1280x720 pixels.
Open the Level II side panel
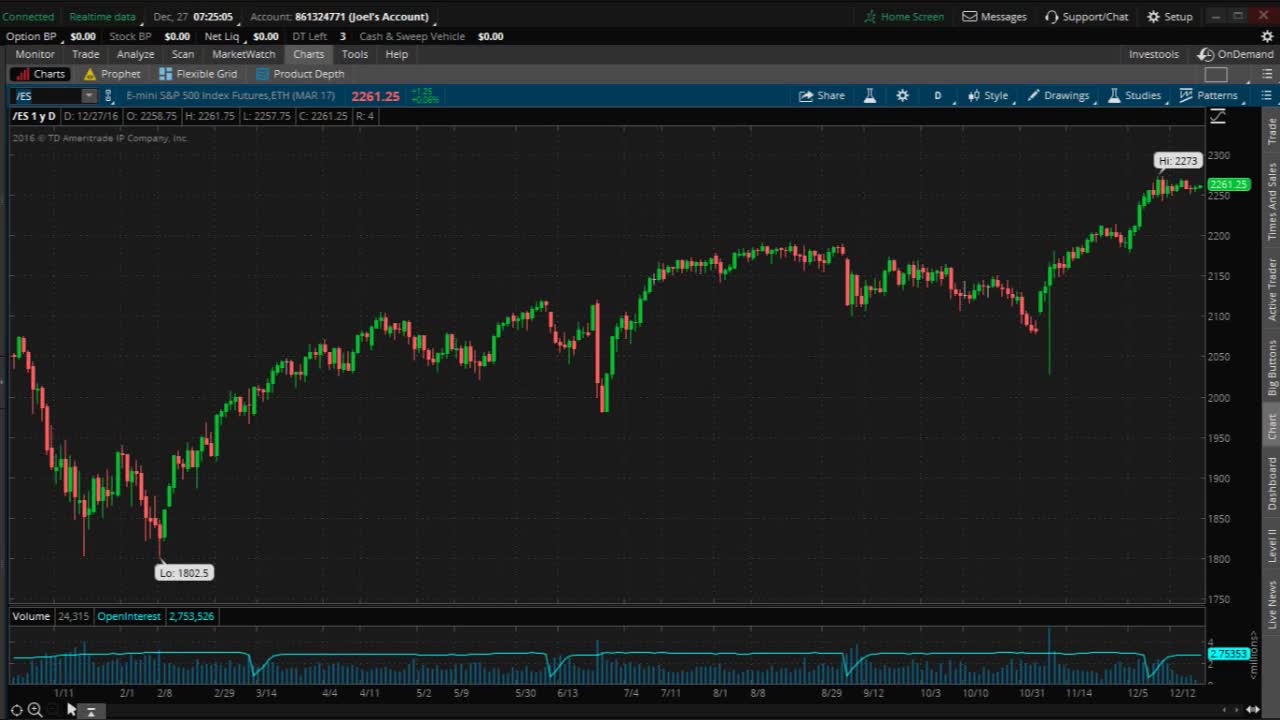pos(1272,545)
